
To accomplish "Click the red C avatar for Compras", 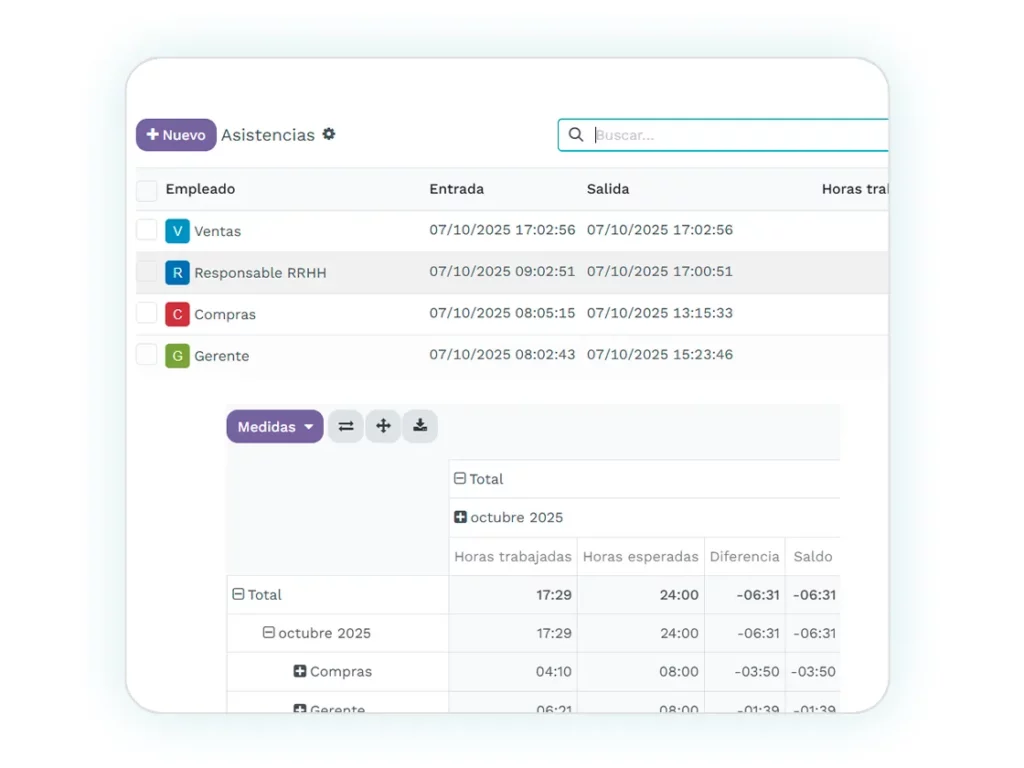I will click(177, 314).
